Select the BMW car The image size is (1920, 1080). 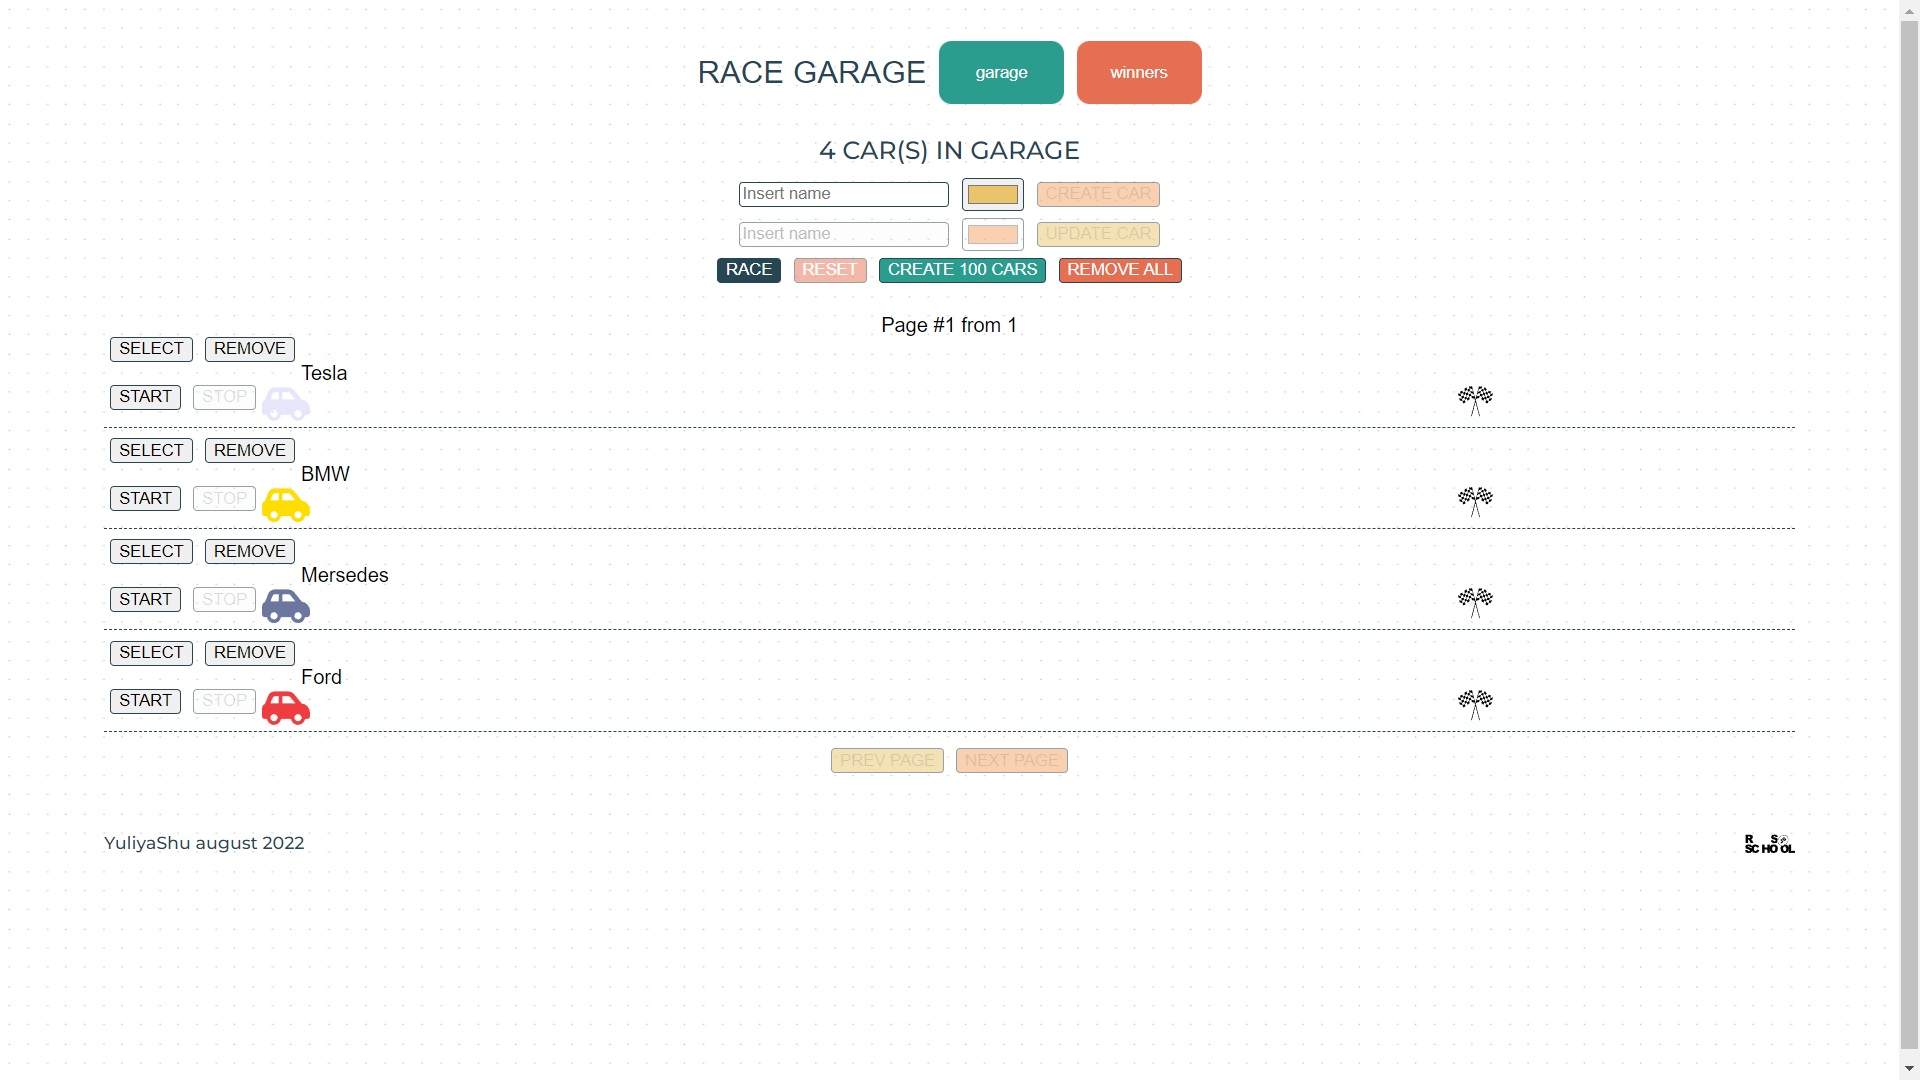[151, 450]
